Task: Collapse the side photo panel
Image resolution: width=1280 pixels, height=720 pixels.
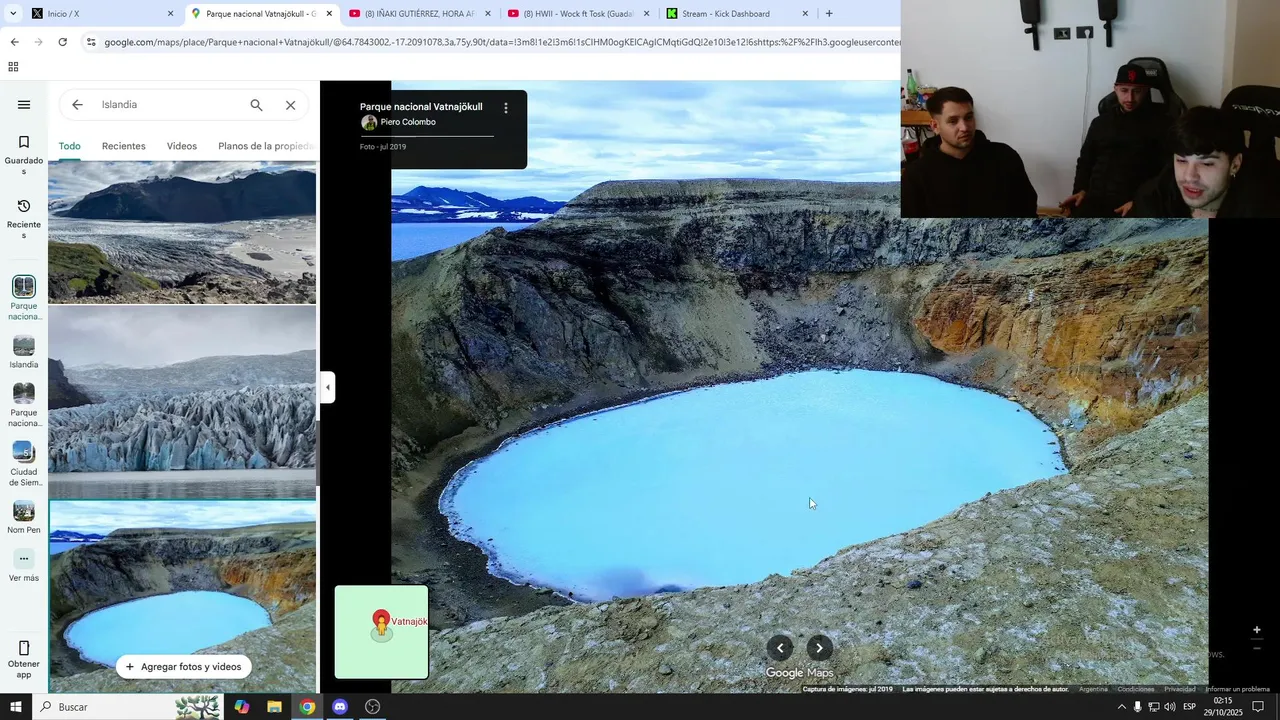Action: click(x=327, y=387)
